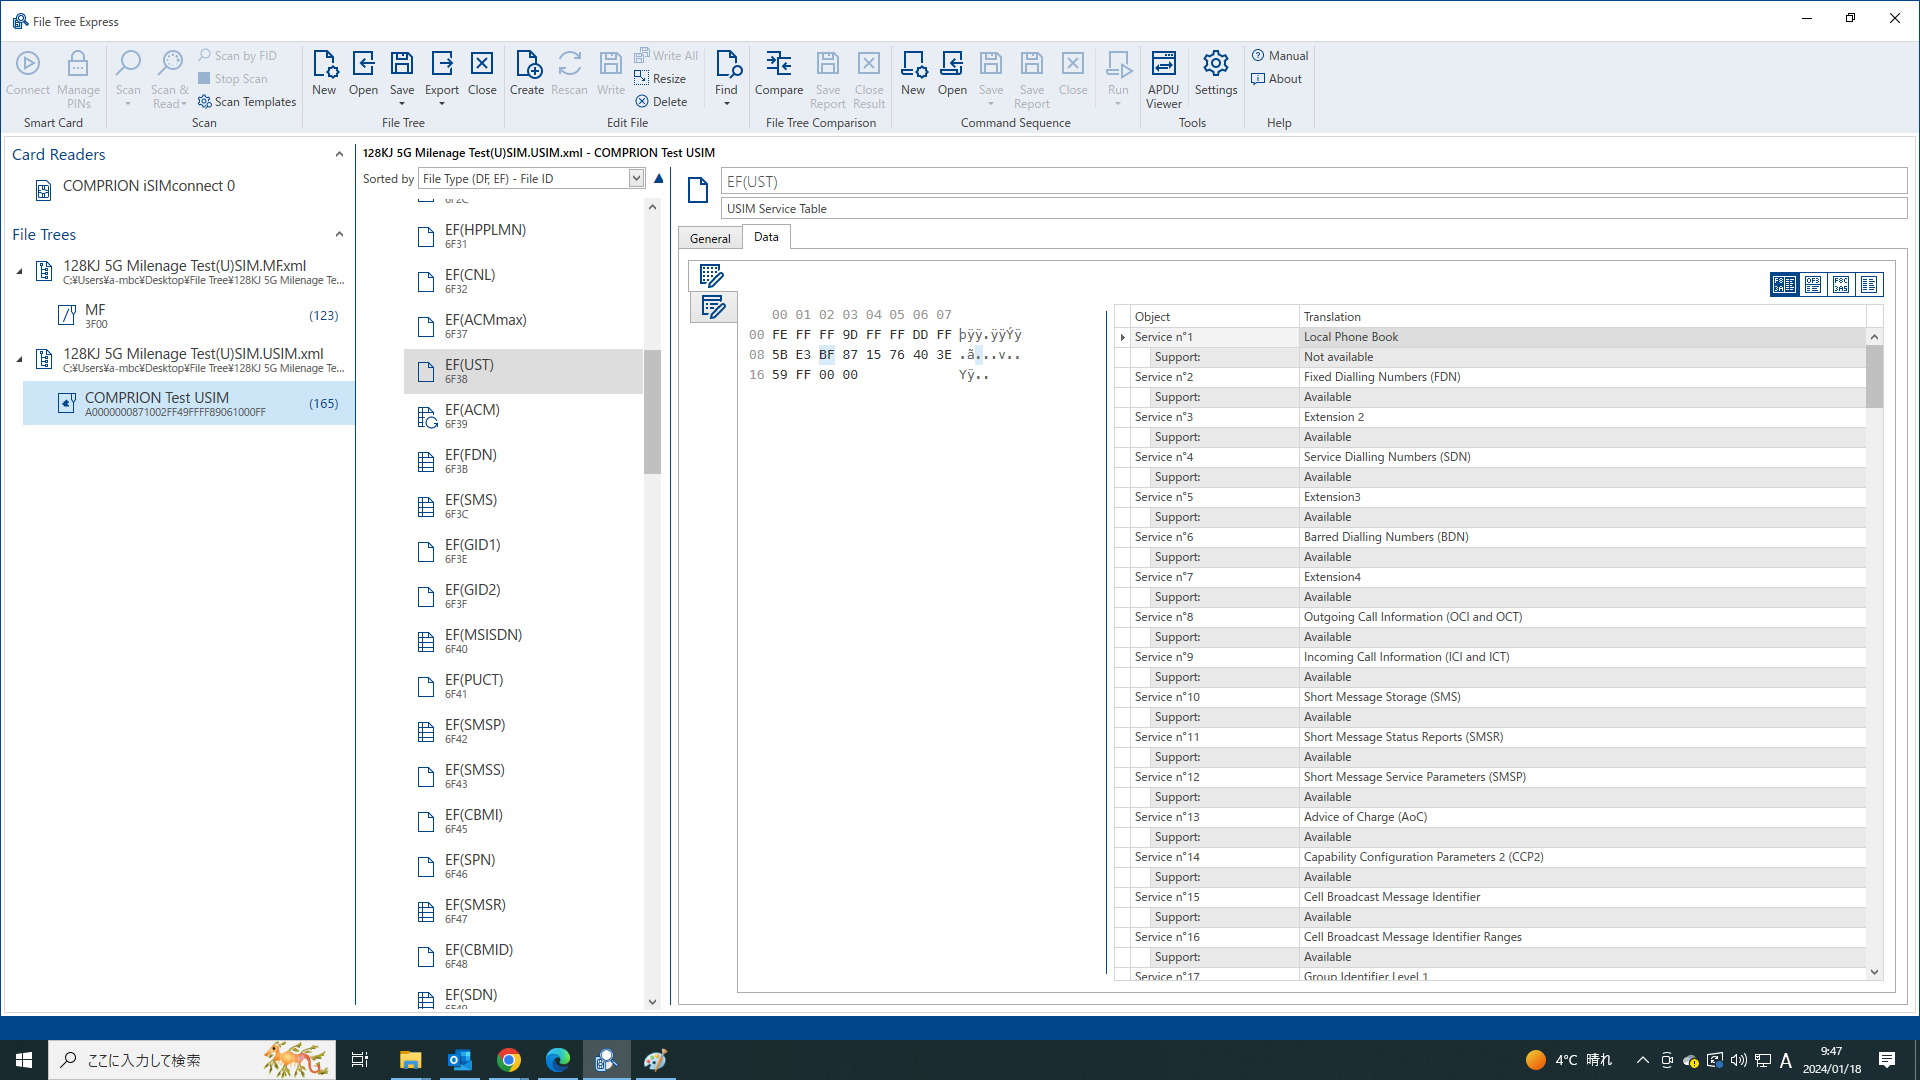Toggle hex-and-translation combined view button
The image size is (1920, 1080).
coord(1784,285)
